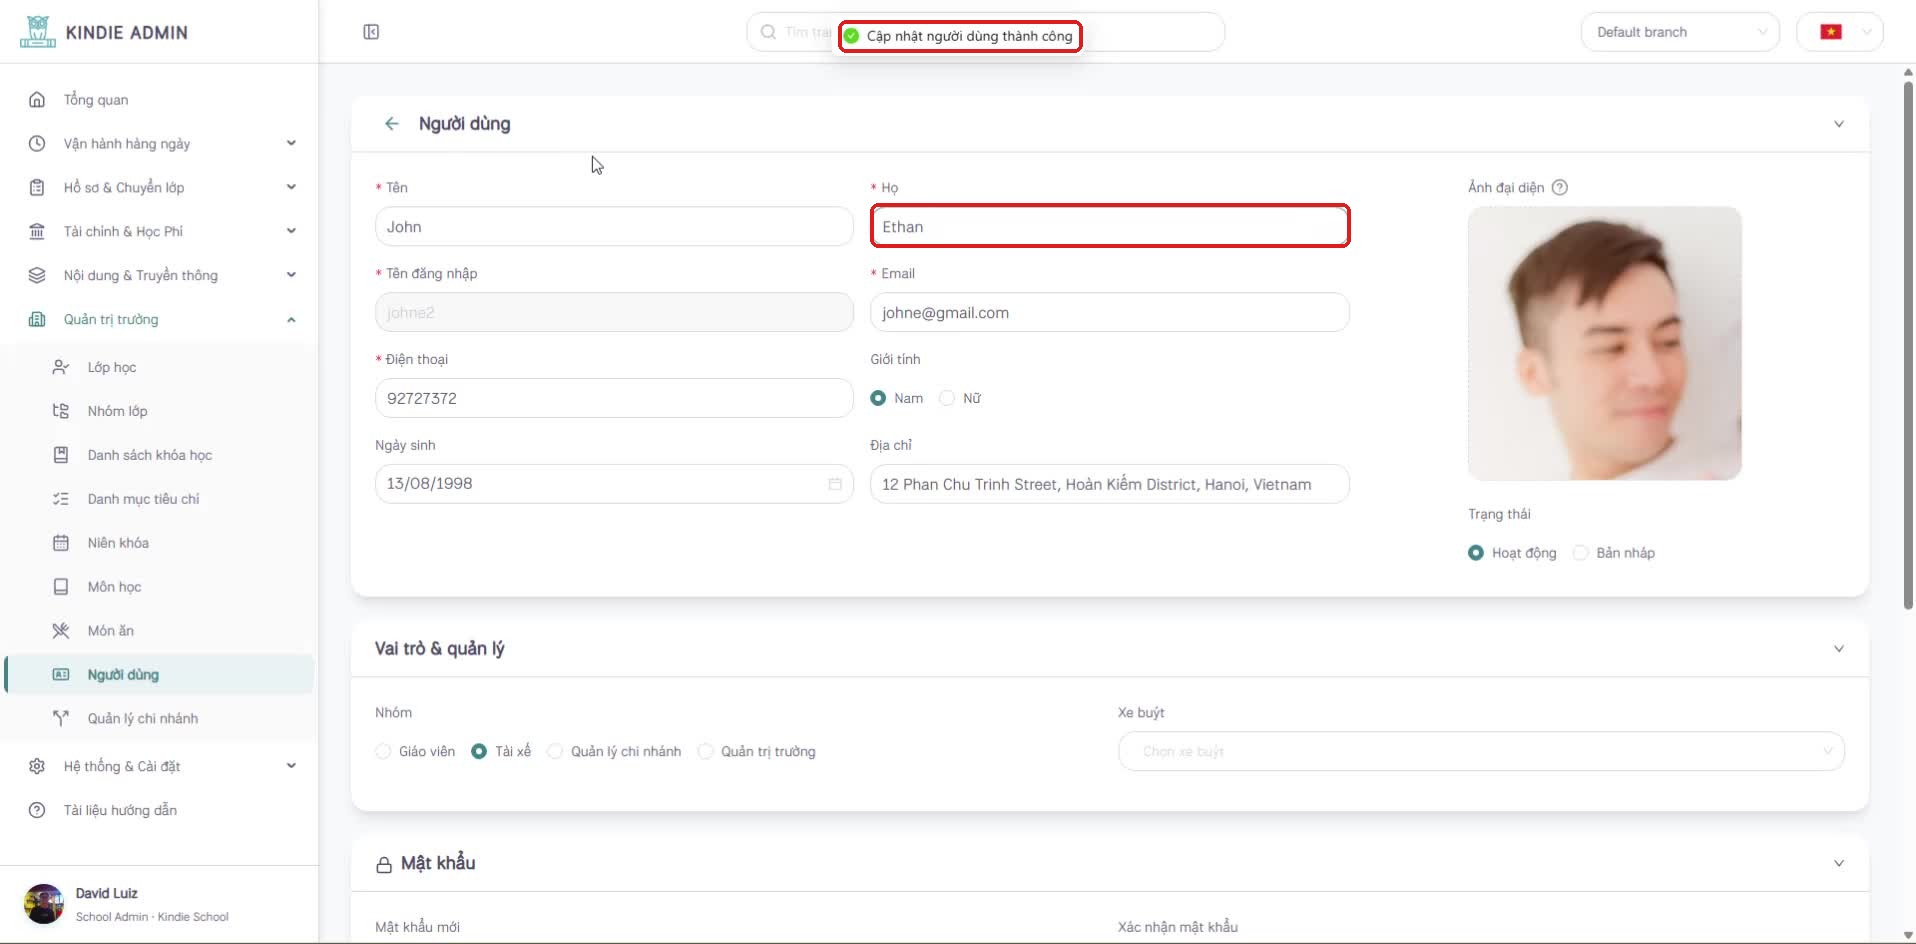This screenshot has height=944, width=1916.
Task: Click the Kindie Admin owl logo
Action: 37,32
